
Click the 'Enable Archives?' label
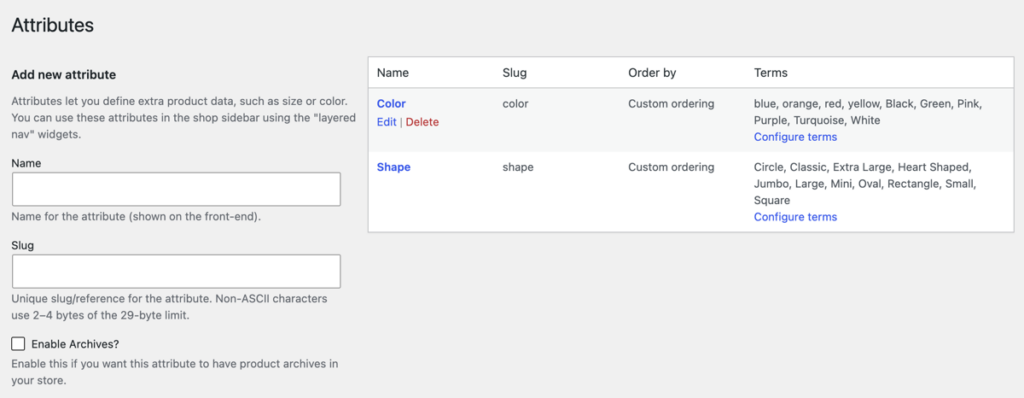point(75,344)
